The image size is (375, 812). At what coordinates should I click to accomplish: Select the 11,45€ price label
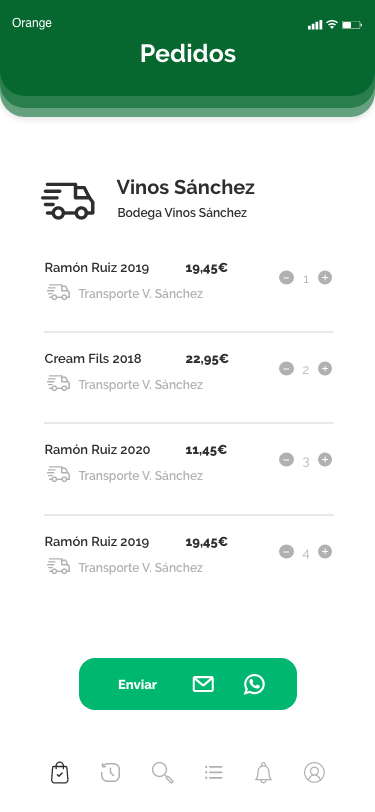pos(206,450)
